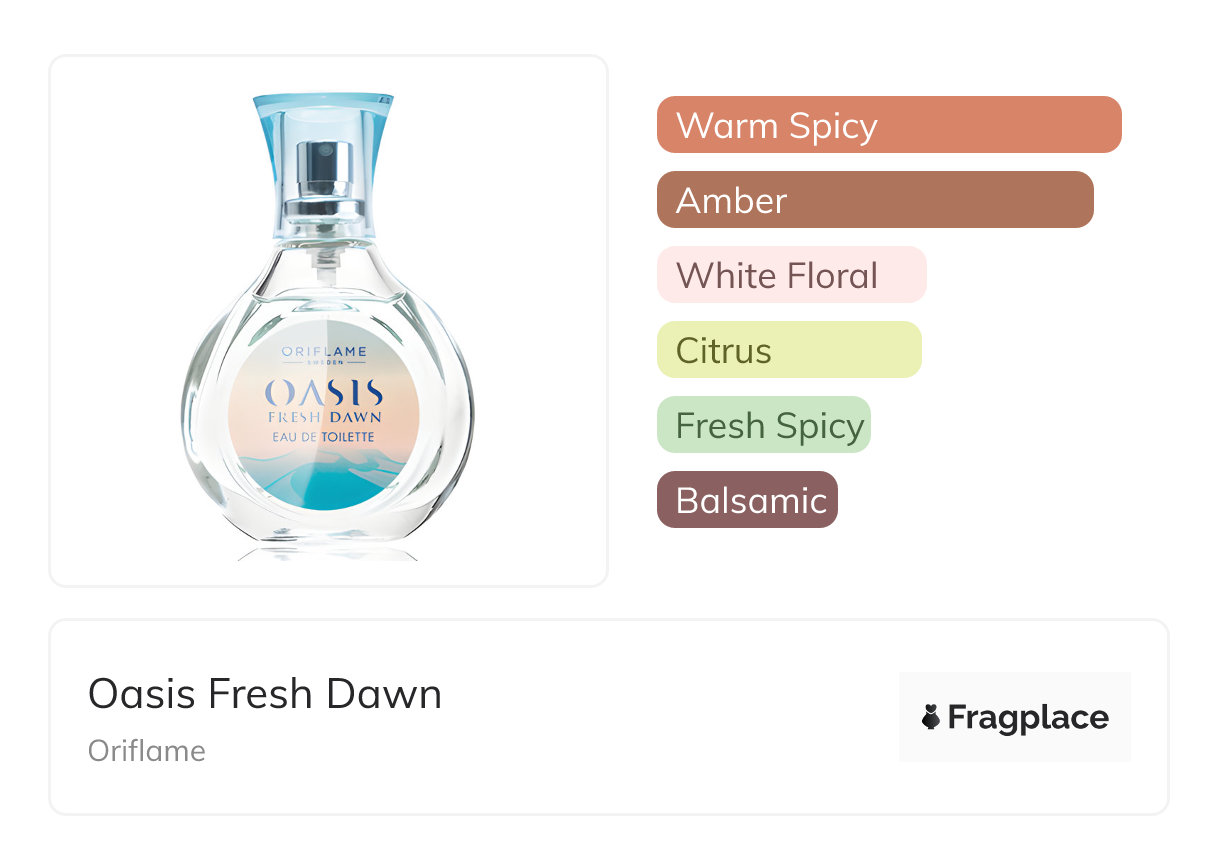This screenshot has width=1218, height=864.
Task: Click the Fresh Spicy accord bar
Action: click(x=764, y=425)
